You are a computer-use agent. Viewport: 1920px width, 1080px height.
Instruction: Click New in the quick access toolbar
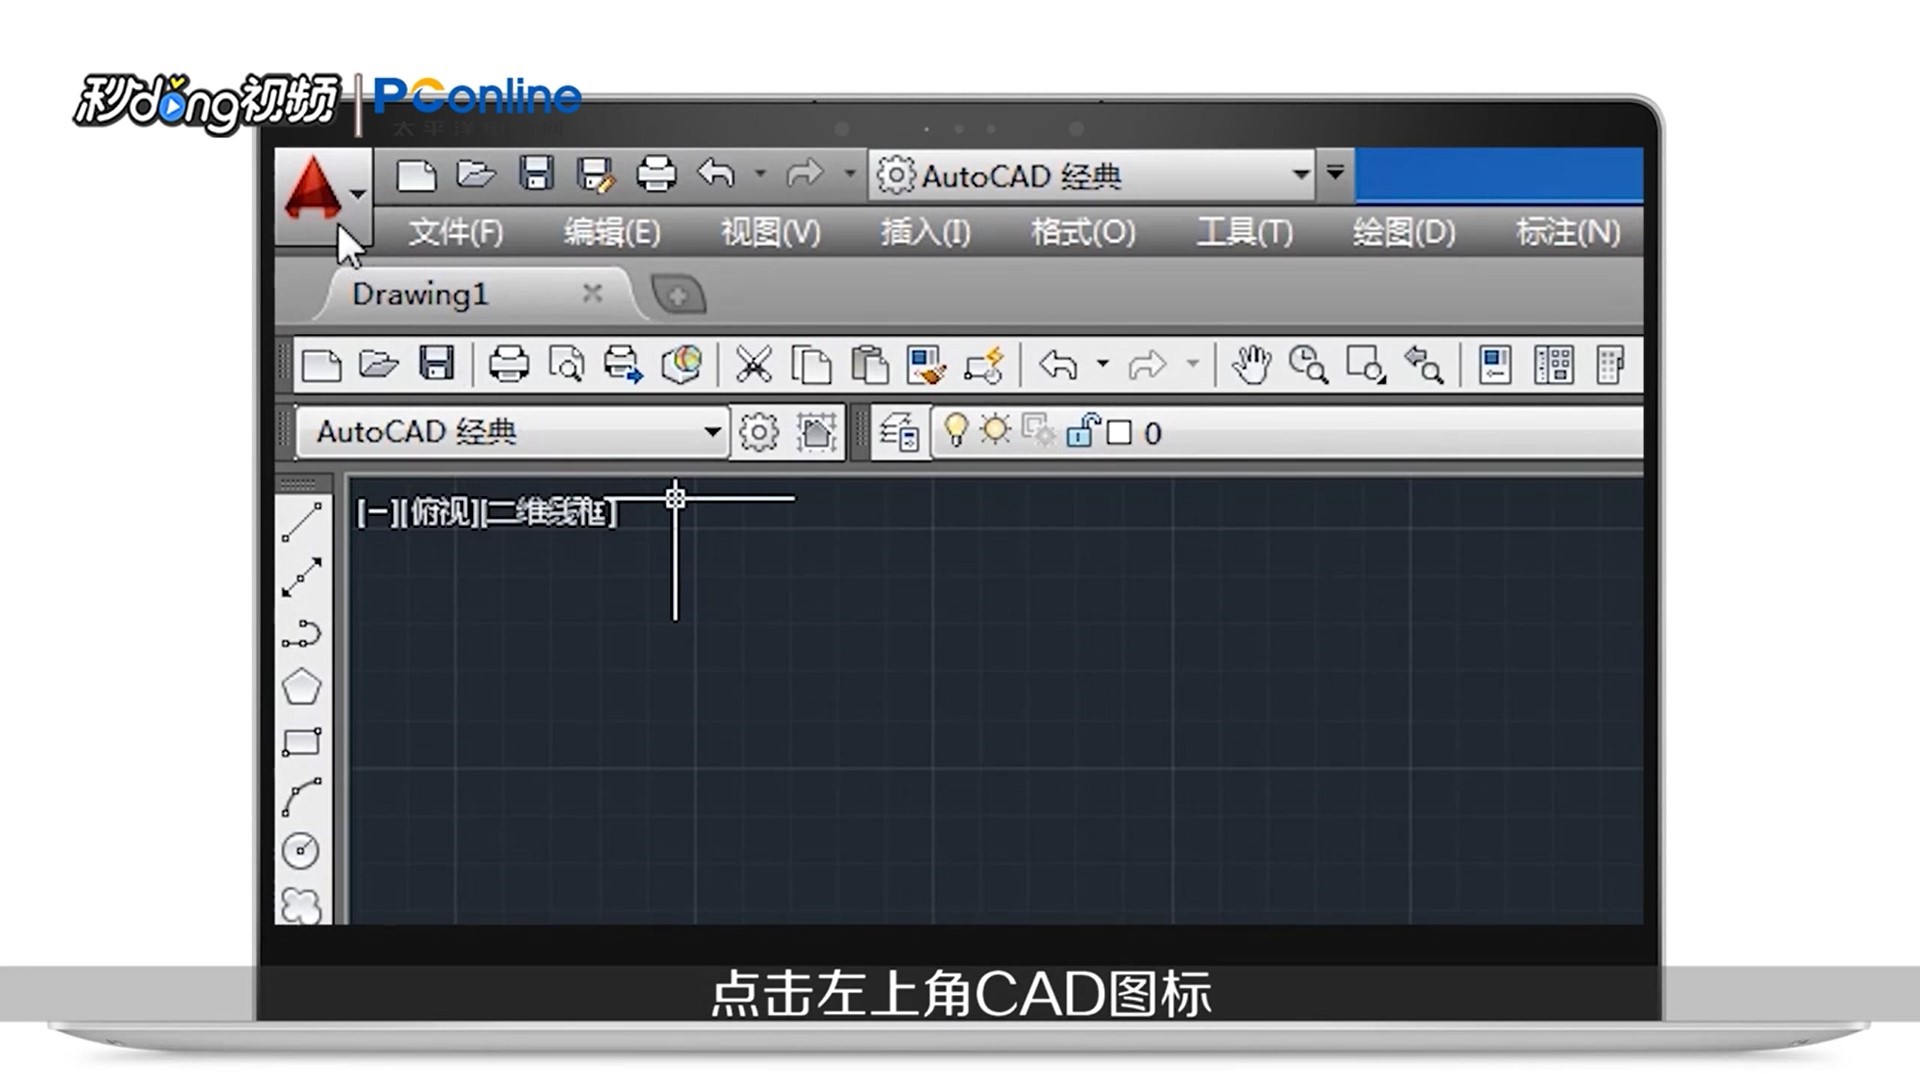(416, 175)
